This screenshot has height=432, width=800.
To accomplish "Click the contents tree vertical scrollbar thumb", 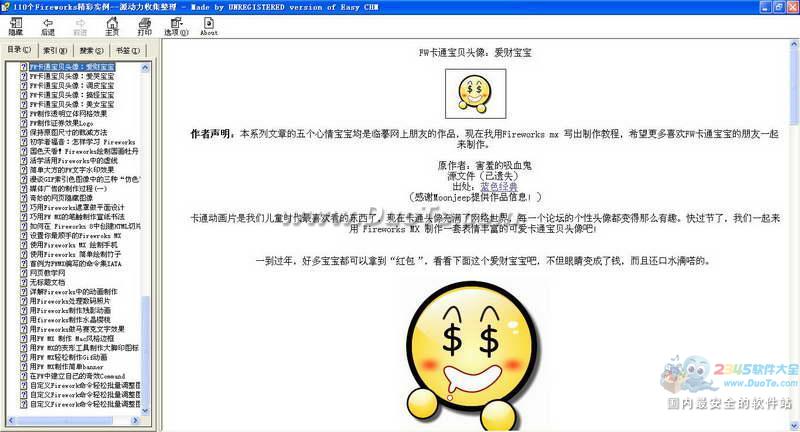I will click(x=145, y=351).
